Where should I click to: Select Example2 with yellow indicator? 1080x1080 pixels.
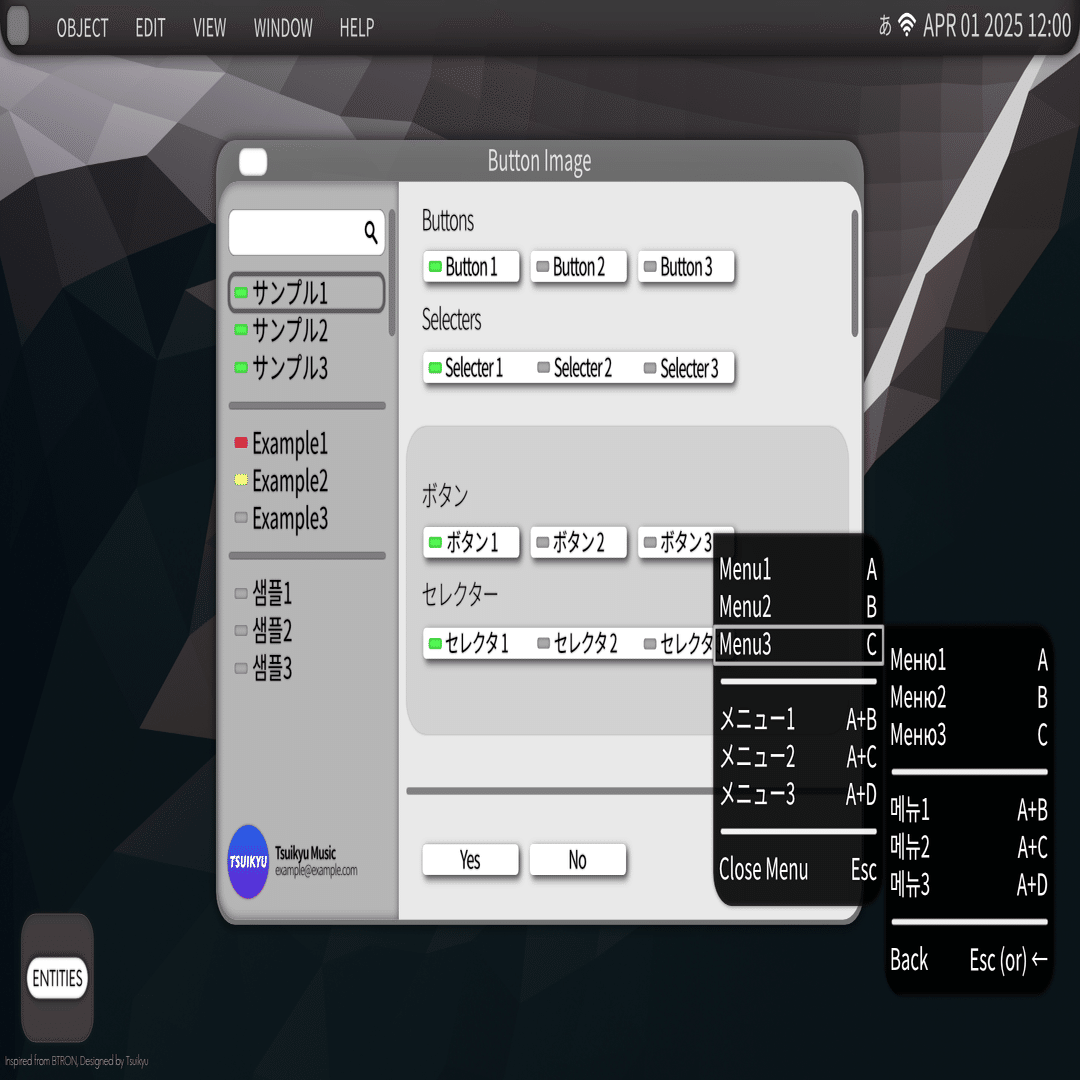307,480
